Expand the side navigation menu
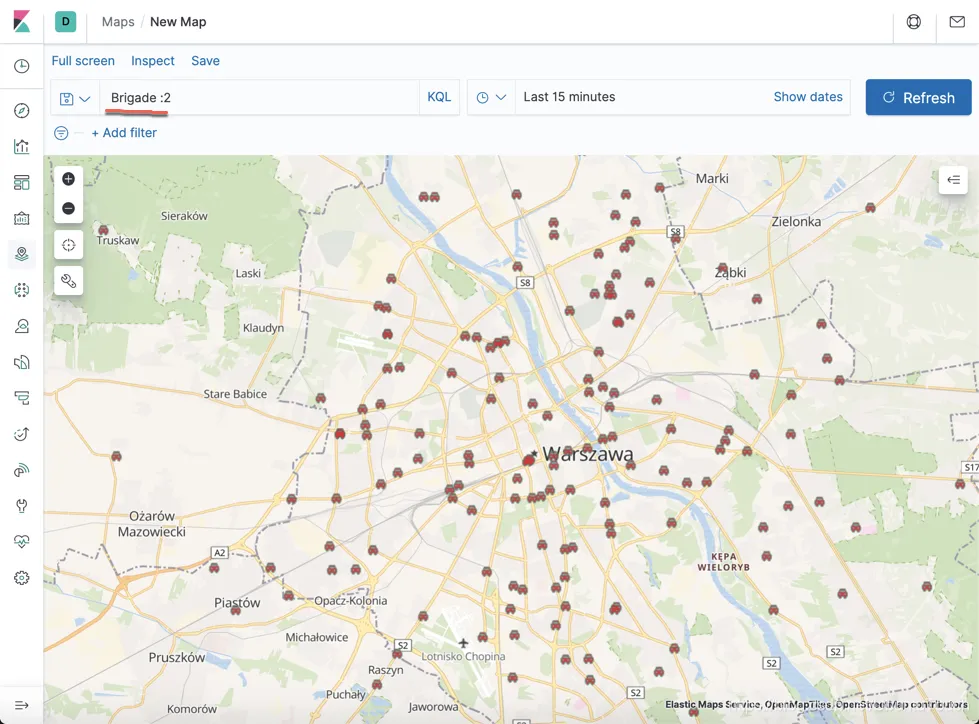Screen dimensions: 979x724 click(x=21, y=705)
